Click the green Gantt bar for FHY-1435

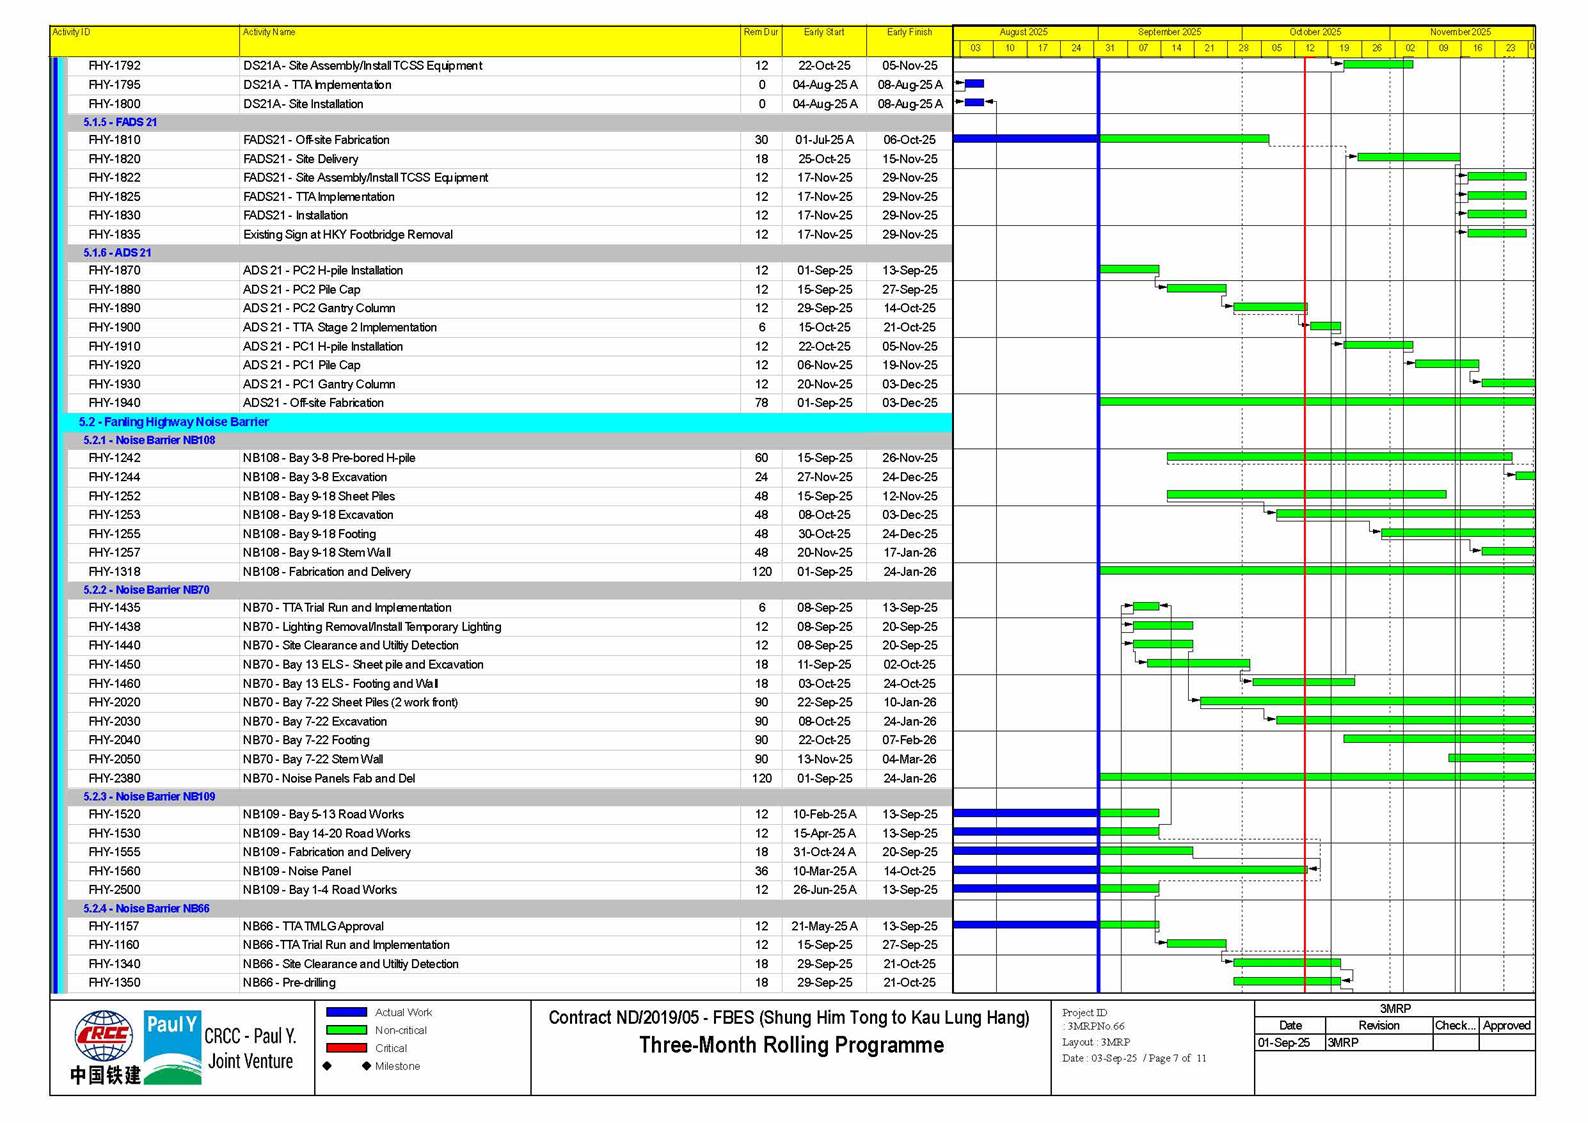tap(1146, 606)
